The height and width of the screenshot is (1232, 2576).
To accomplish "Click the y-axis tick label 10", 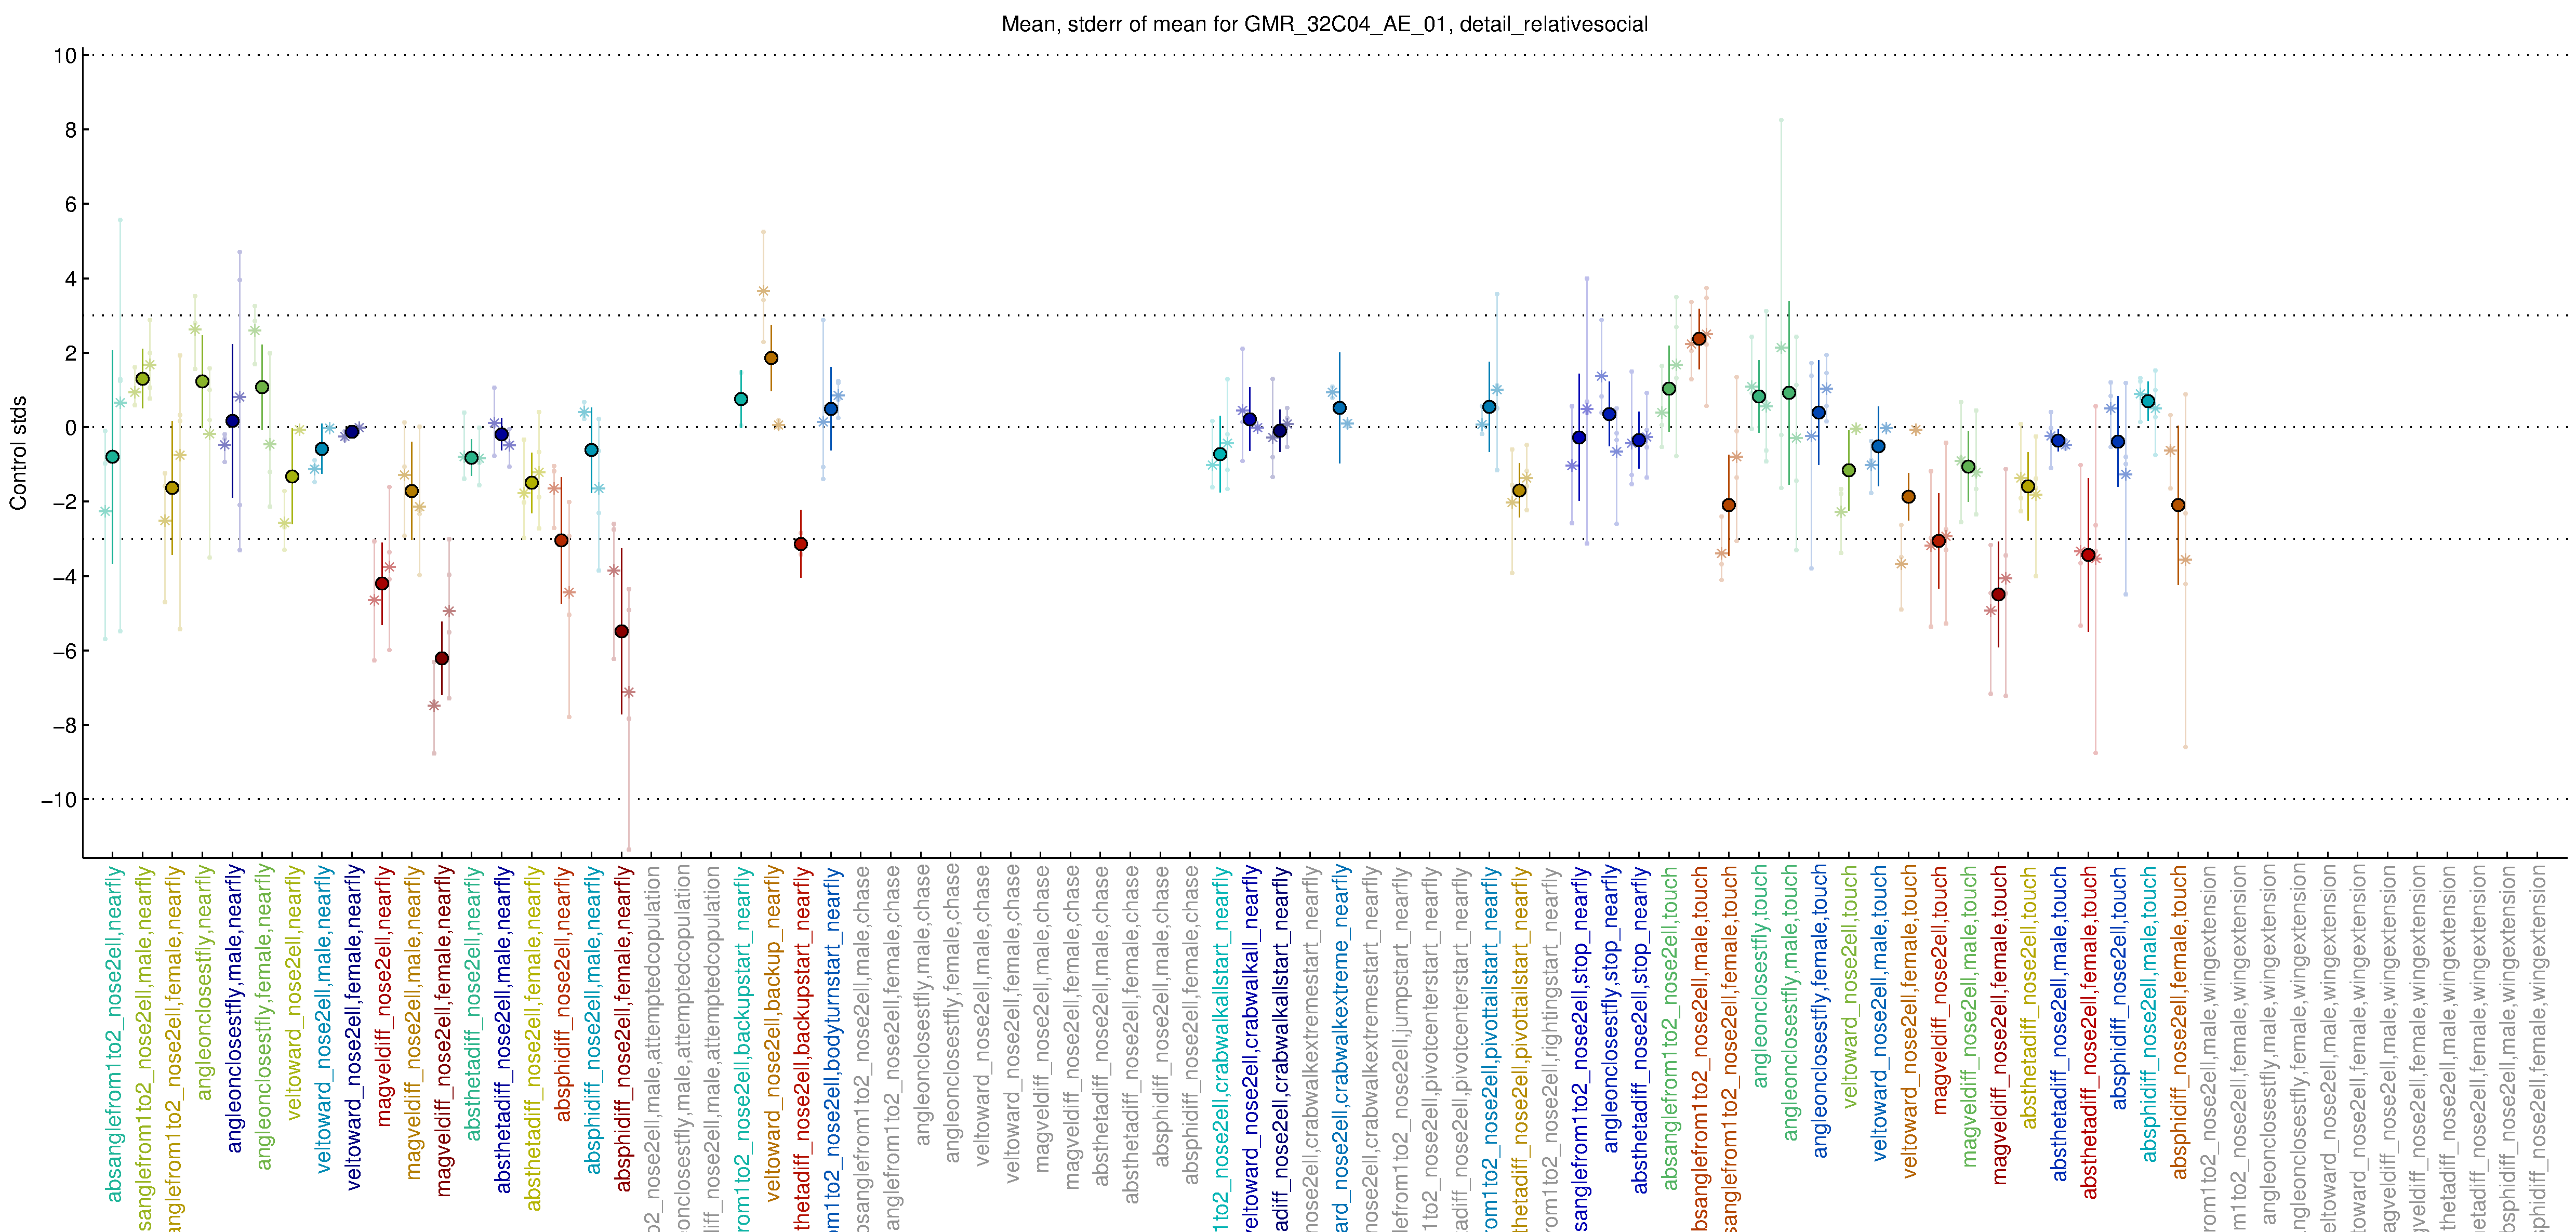I will 65,56.
